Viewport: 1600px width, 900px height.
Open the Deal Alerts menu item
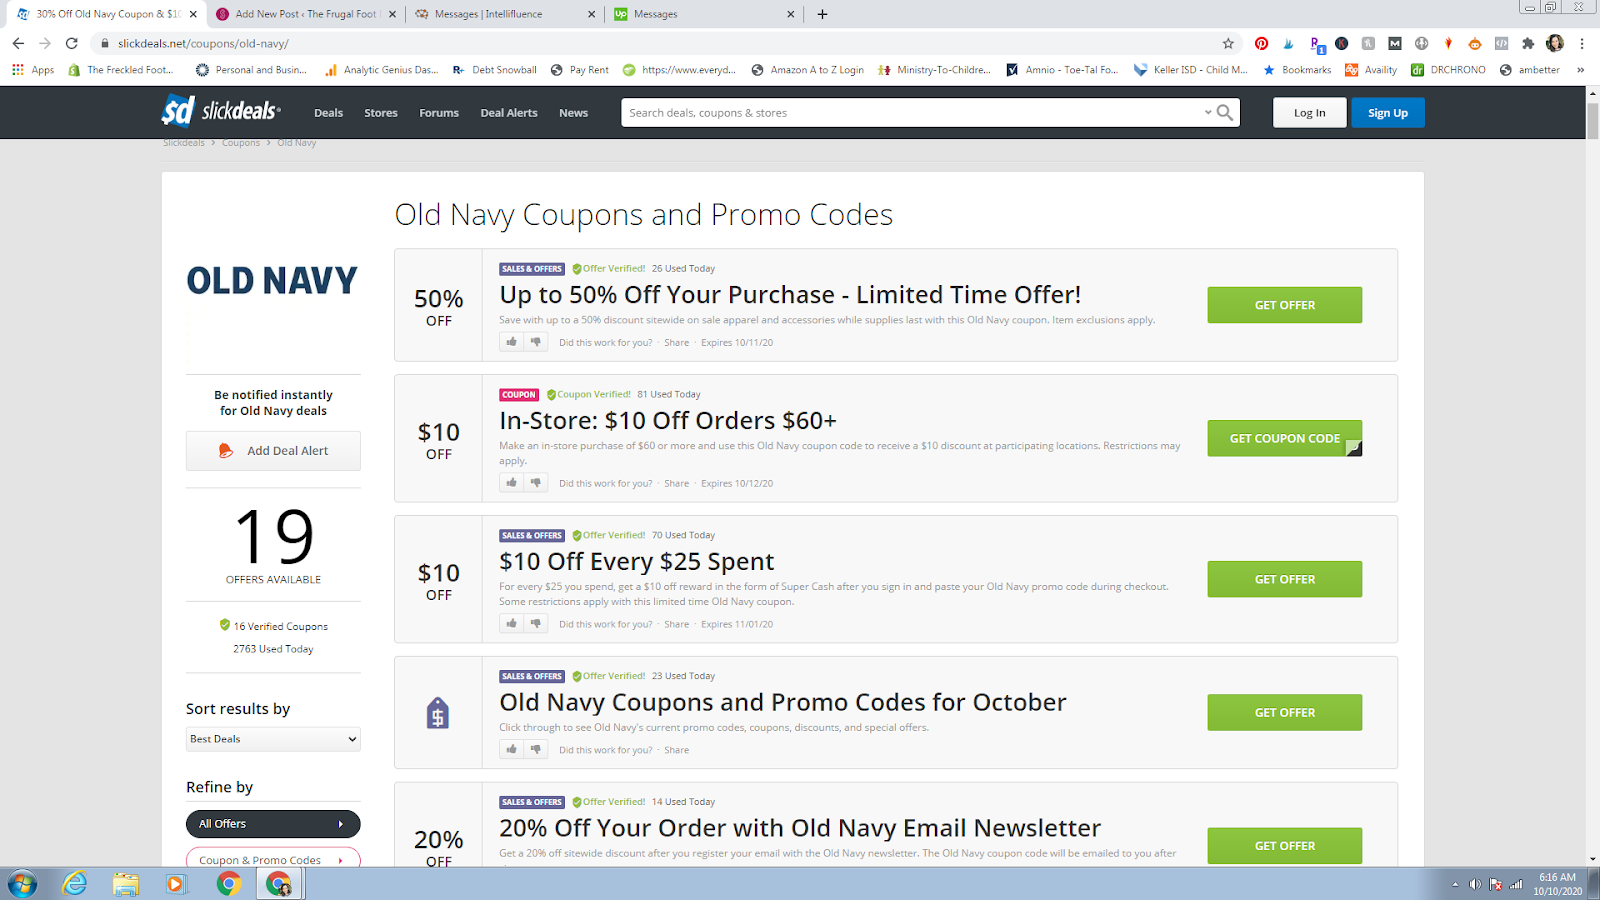[509, 113]
